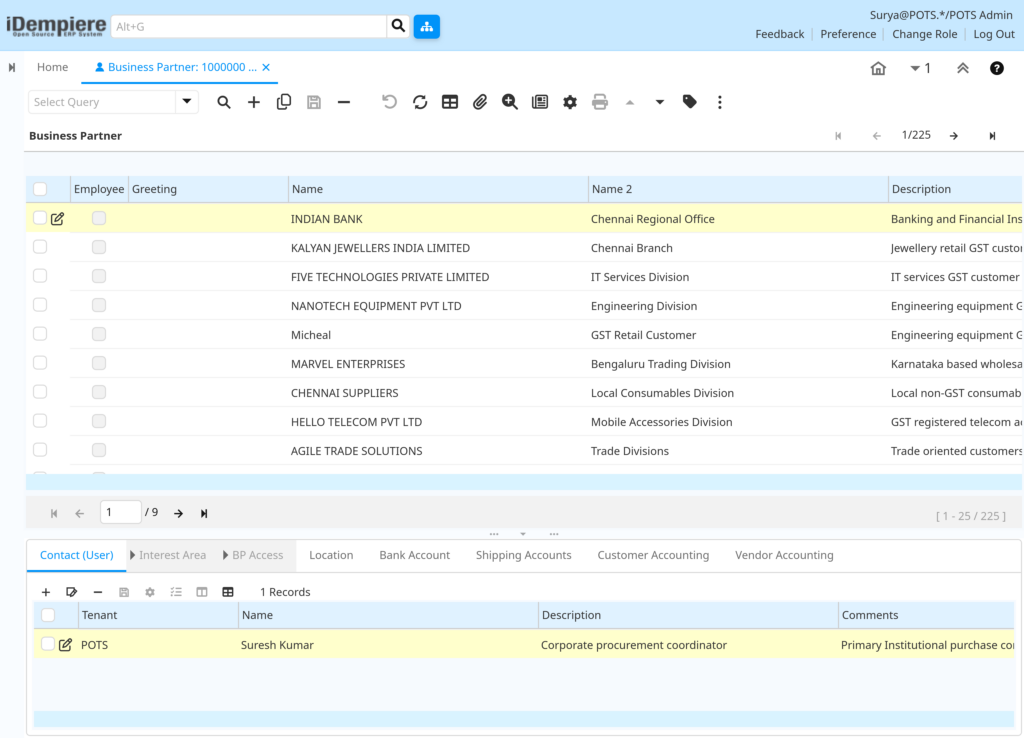Click the Change Role link
The height and width of the screenshot is (738, 1024).
925,34
